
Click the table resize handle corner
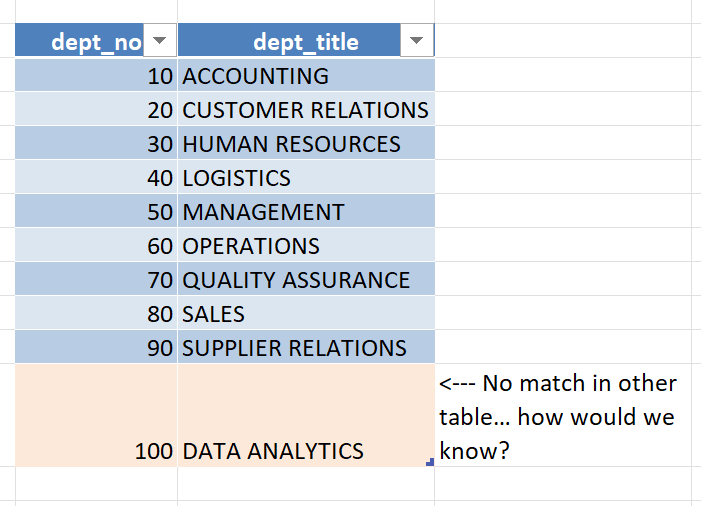pos(430,462)
